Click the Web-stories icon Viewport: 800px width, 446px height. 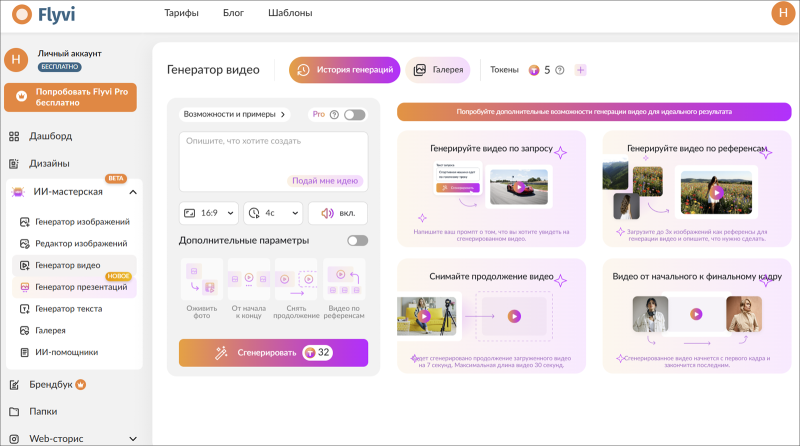tap(14, 439)
